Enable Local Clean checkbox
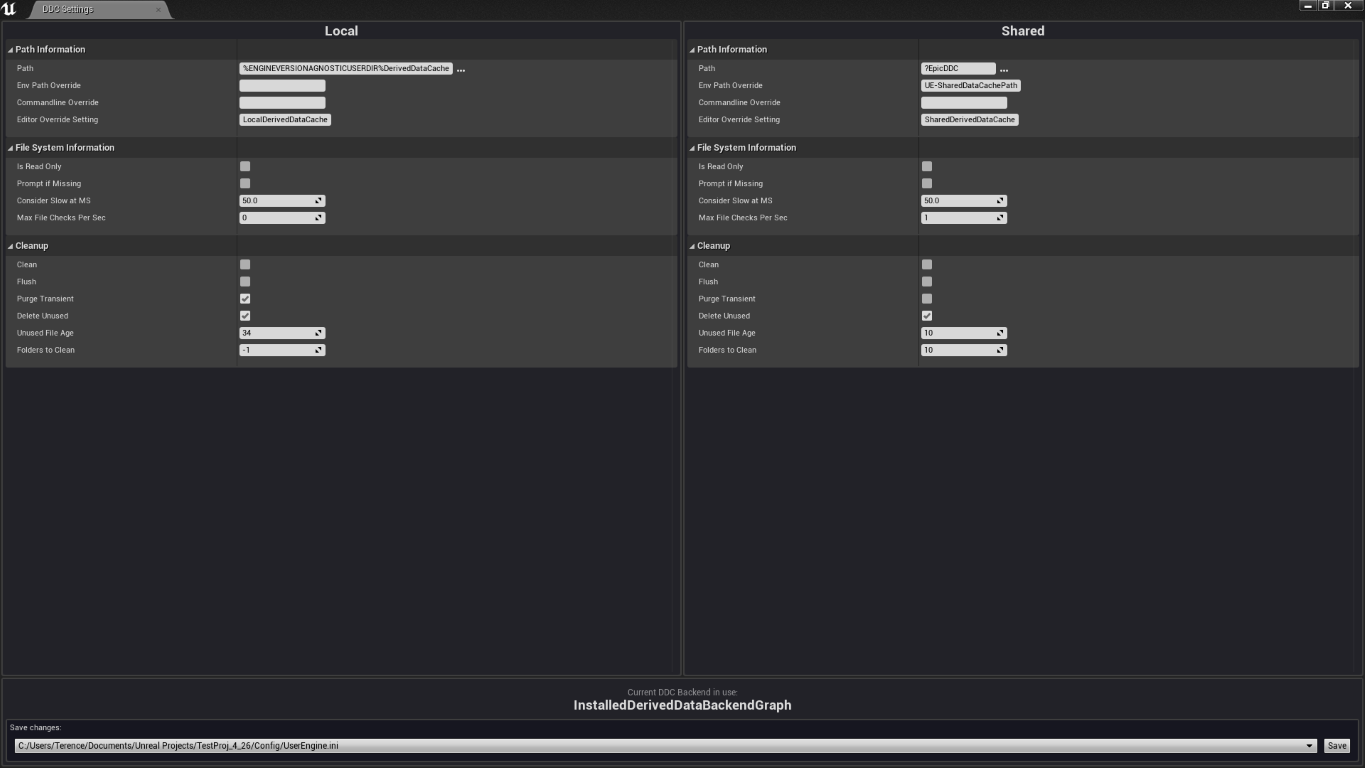This screenshot has height=768, width=1365. (245, 264)
